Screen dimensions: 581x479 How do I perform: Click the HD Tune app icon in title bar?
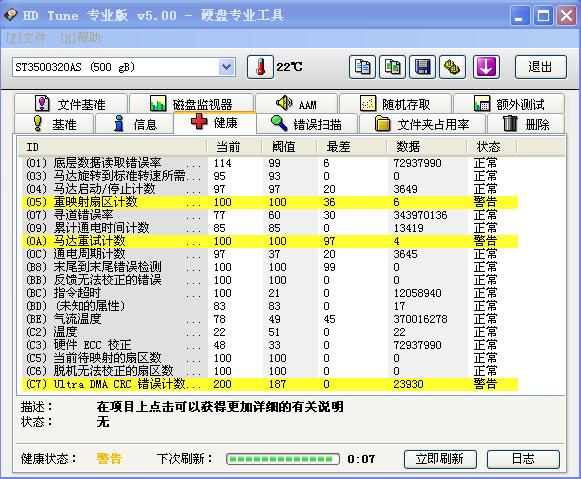(x=10, y=15)
